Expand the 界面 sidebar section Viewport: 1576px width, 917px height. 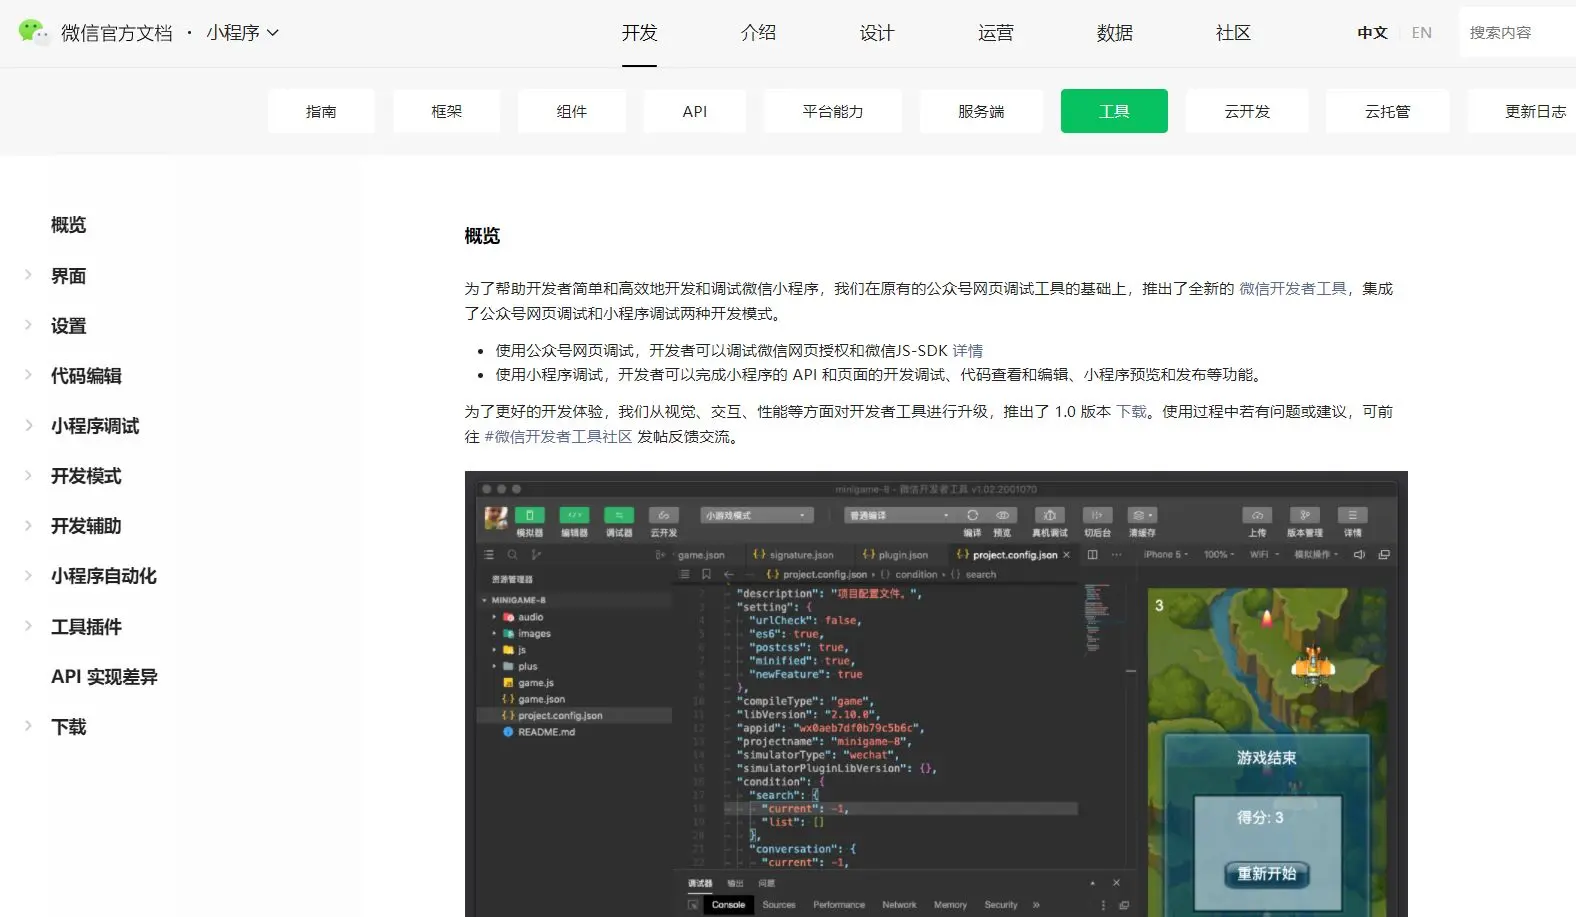(x=29, y=275)
